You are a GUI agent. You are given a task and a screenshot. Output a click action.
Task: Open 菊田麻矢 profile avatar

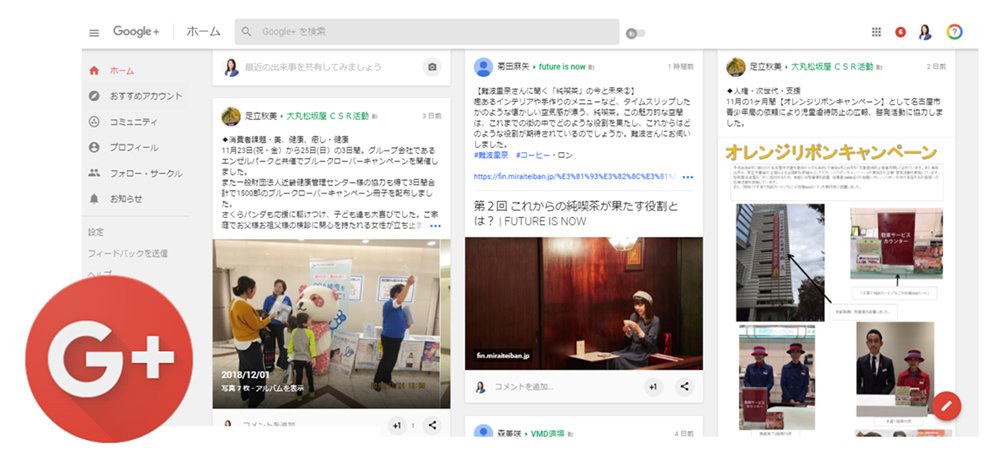click(483, 67)
